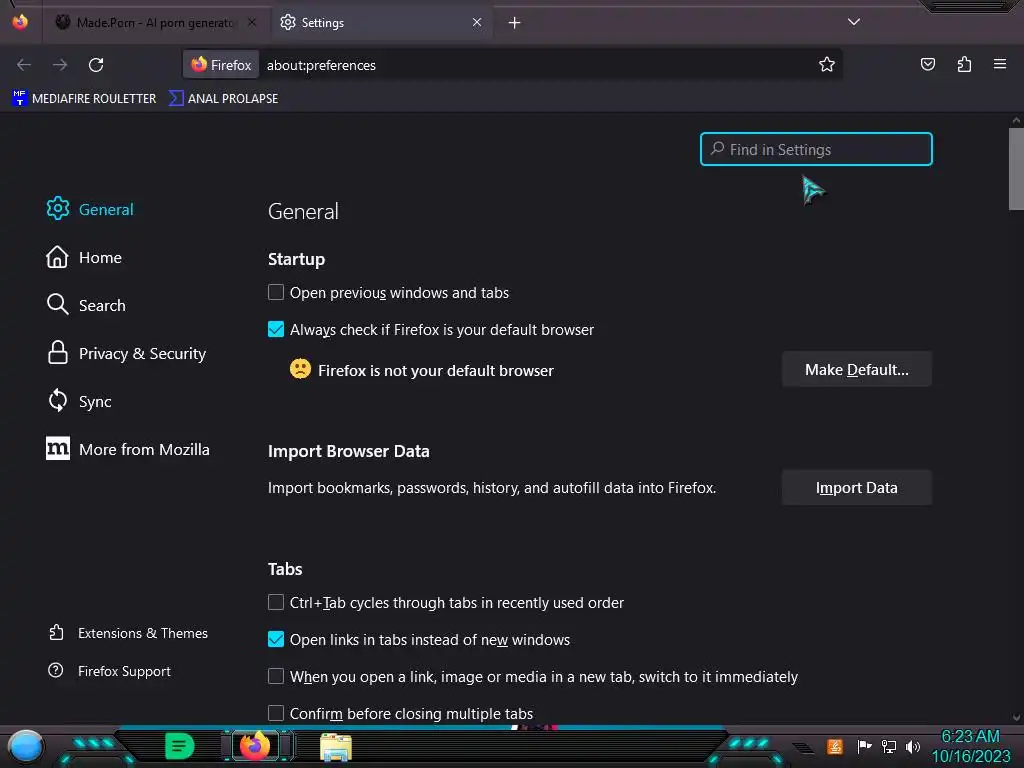Bookmark this page with the star icon
The image size is (1024, 768).
pos(827,65)
